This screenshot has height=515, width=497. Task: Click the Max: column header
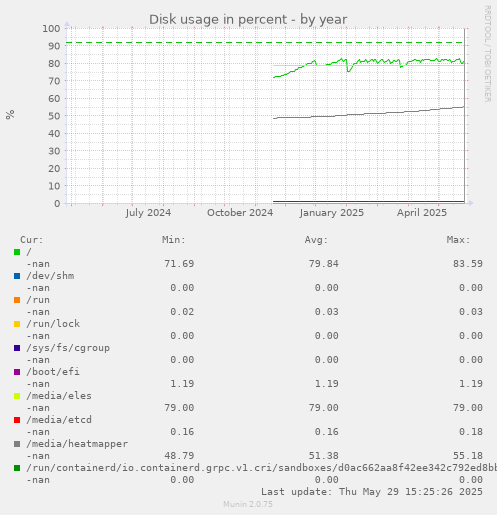click(x=458, y=240)
